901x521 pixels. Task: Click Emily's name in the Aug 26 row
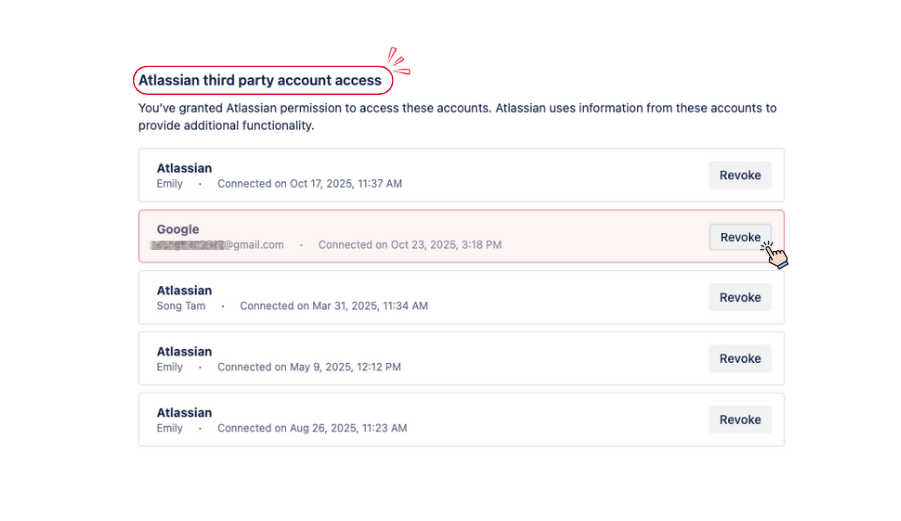[170, 428]
